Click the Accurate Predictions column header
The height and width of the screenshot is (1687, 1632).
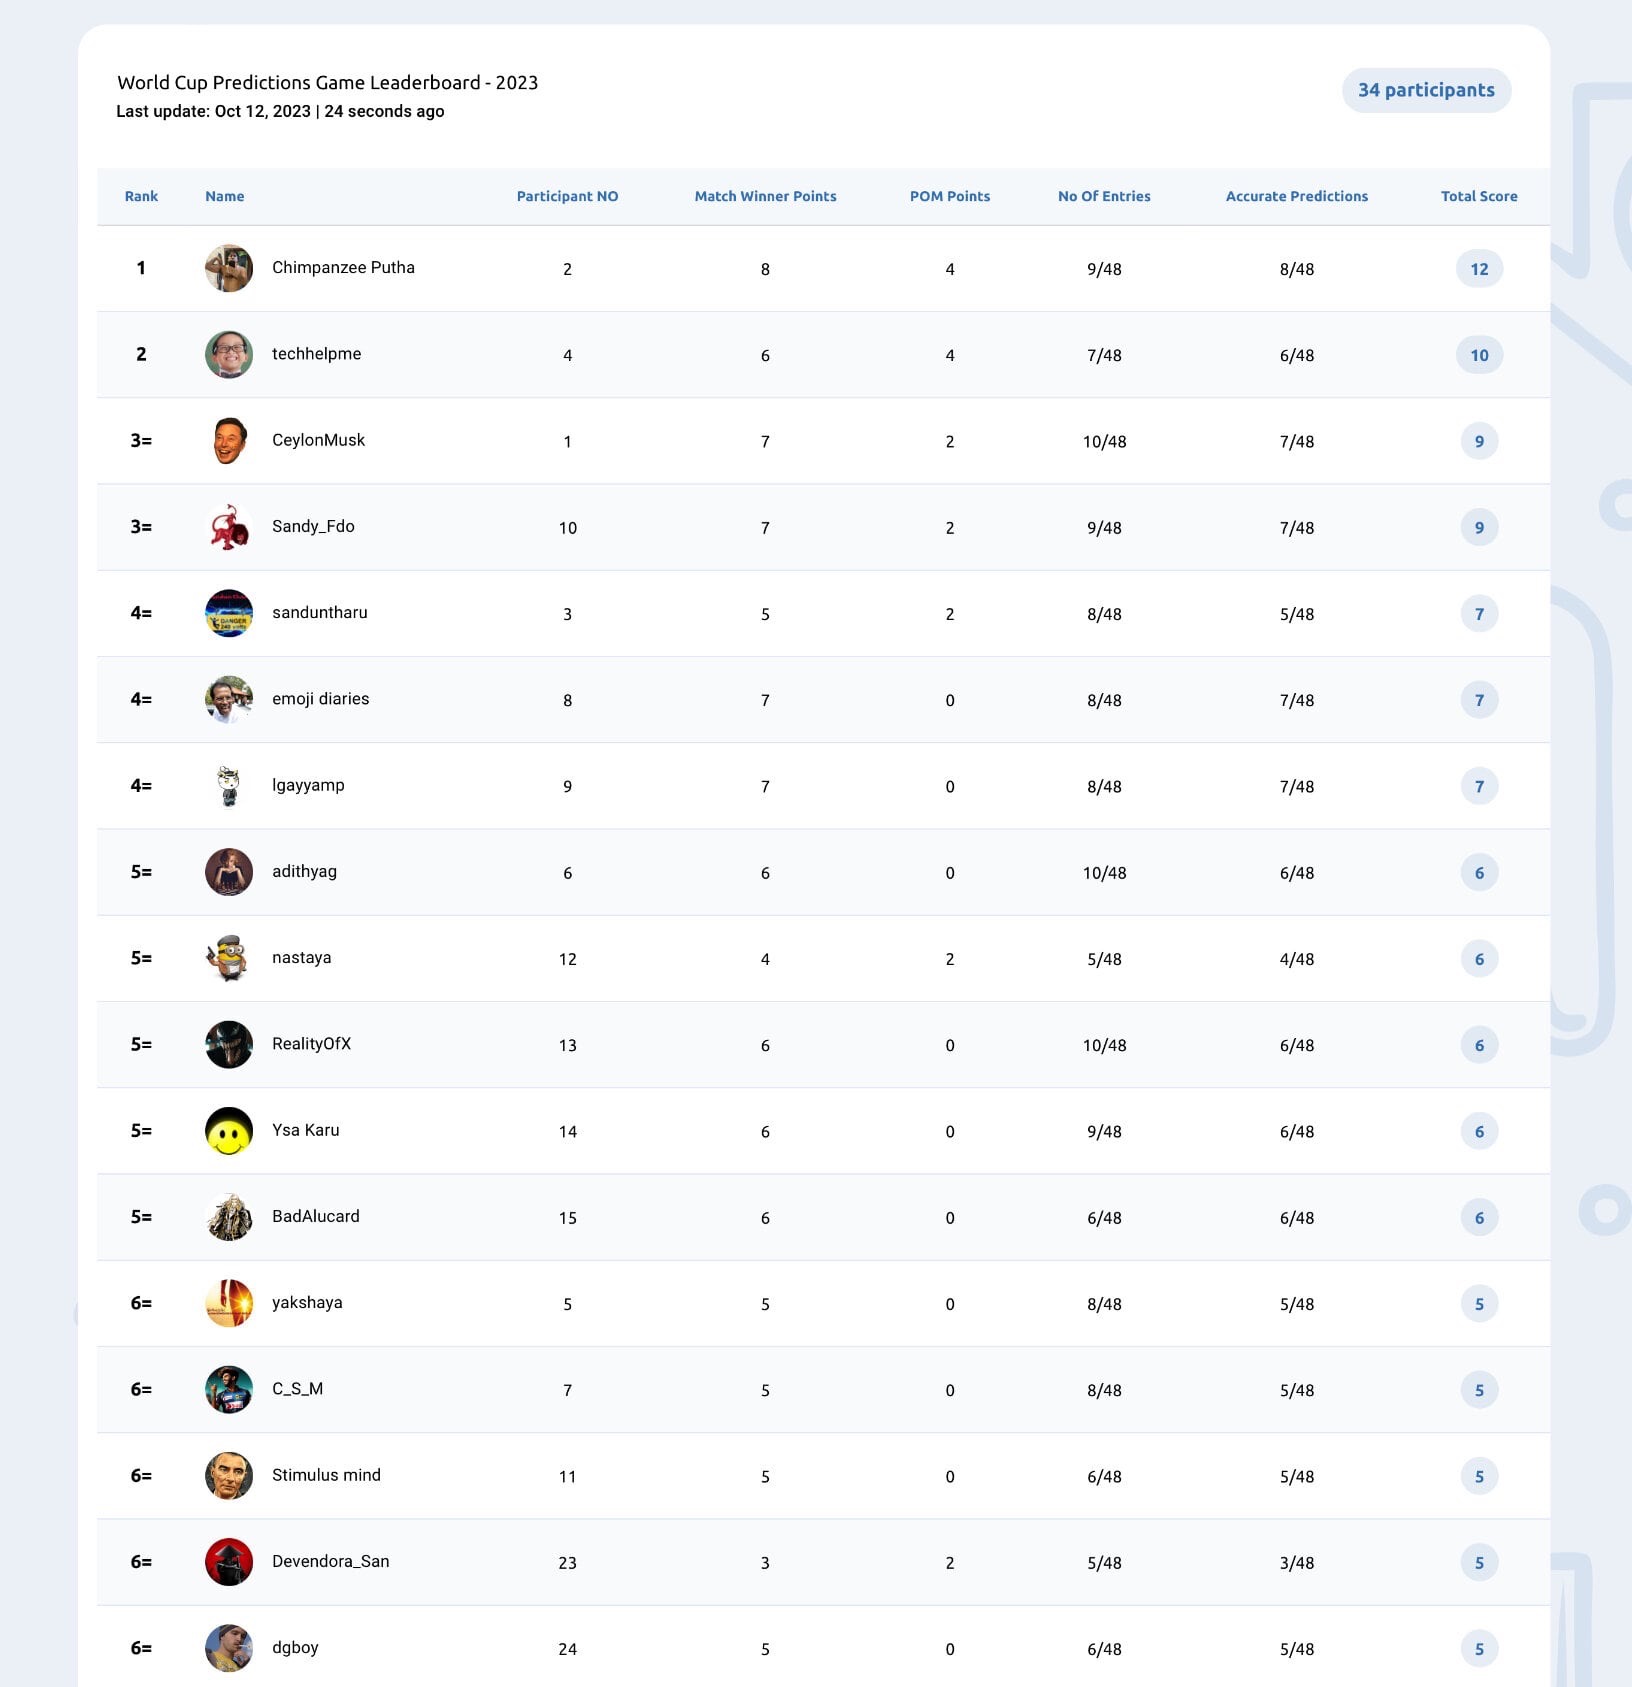click(1297, 196)
